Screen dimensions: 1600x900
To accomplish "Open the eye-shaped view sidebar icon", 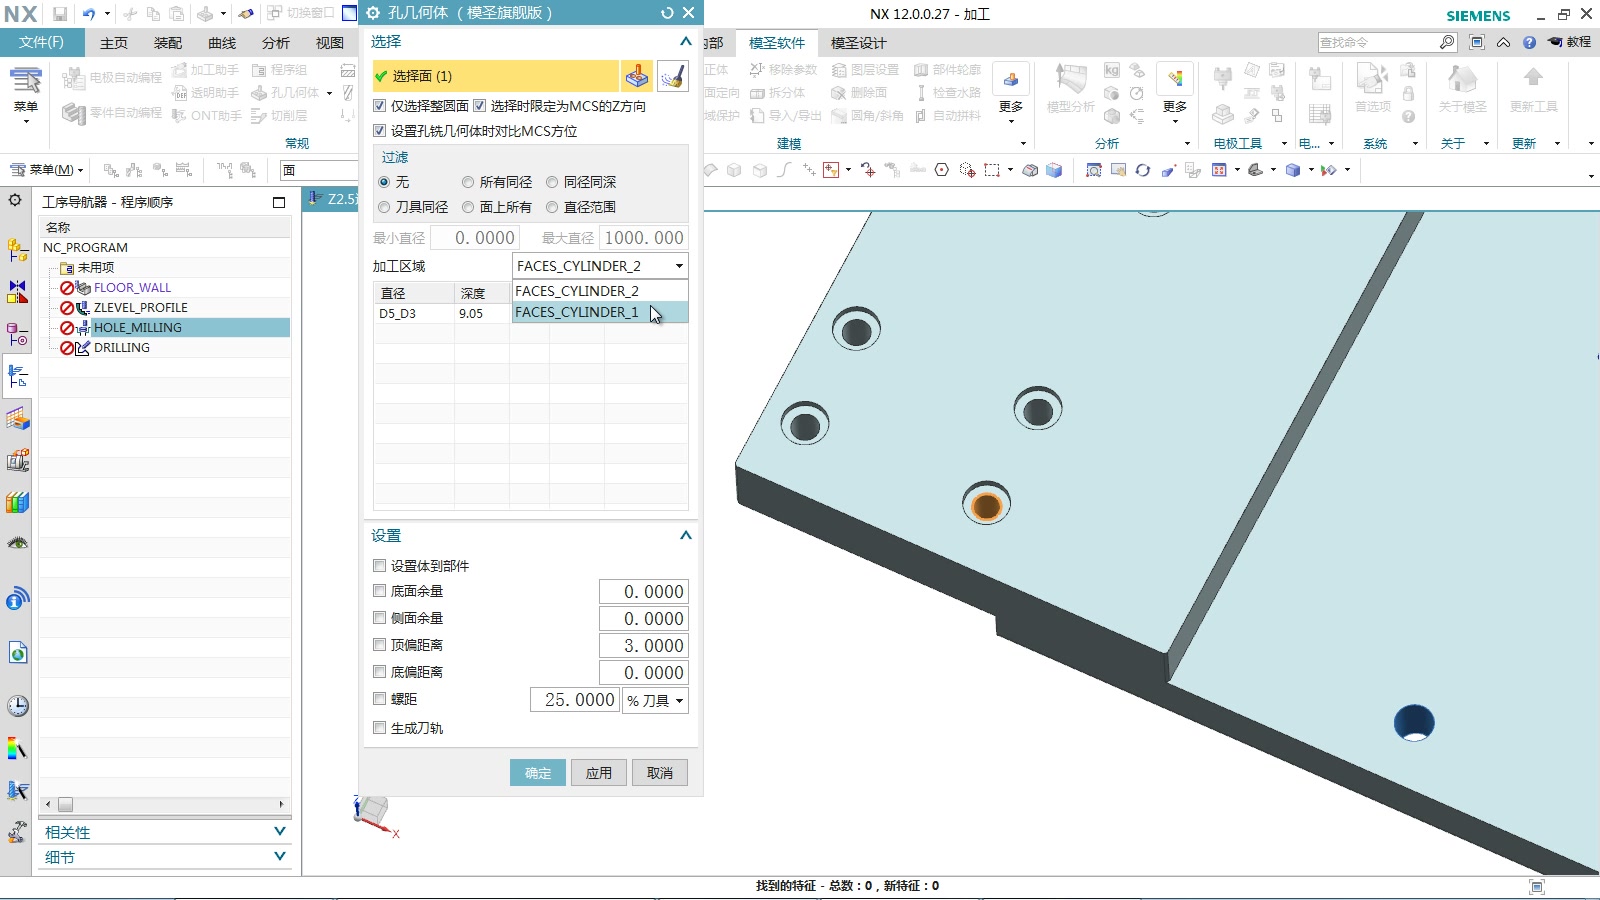I will pyautogui.click(x=17, y=544).
